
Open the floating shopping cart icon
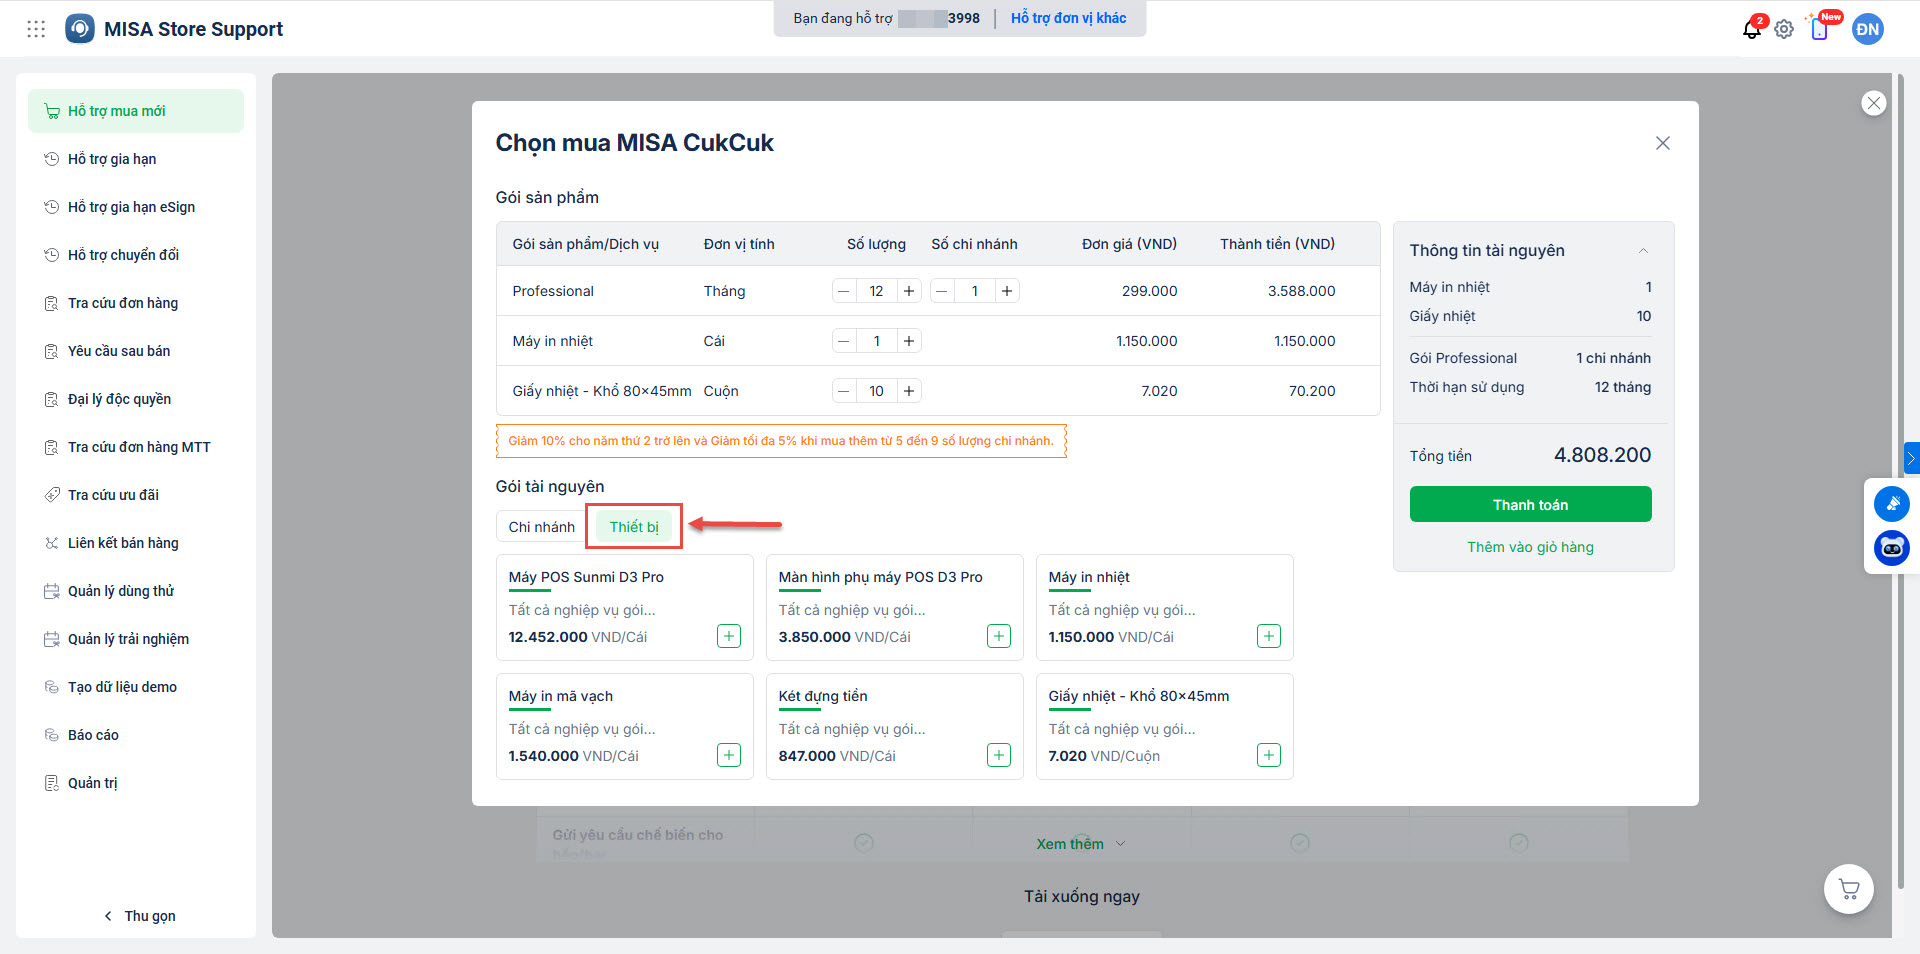tap(1849, 889)
